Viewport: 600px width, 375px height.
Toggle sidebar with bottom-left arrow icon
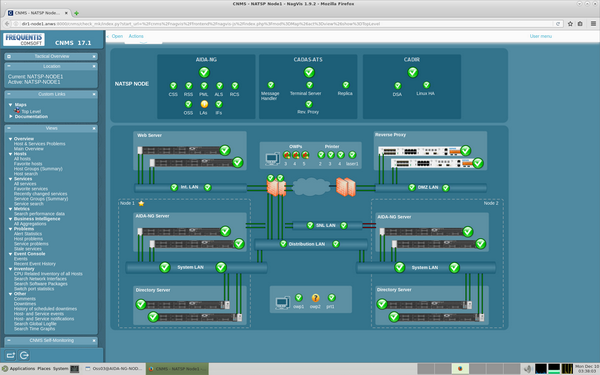click(x=11, y=355)
